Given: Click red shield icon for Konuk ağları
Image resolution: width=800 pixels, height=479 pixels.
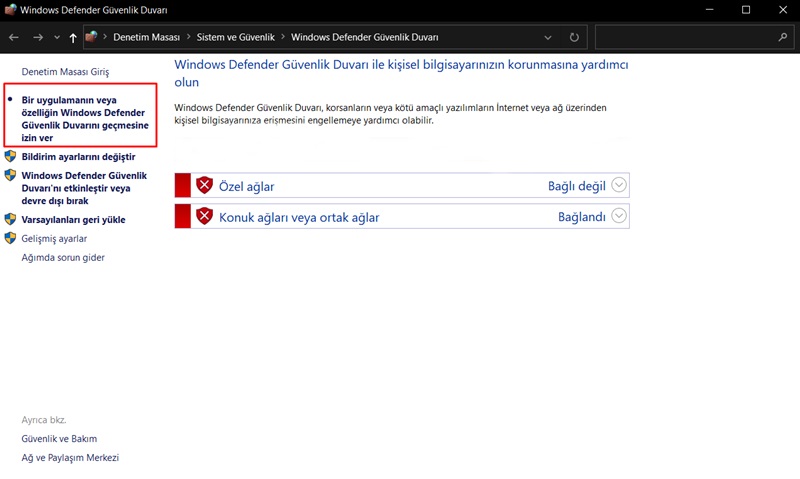Looking at the screenshot, I should tap(204, 216).
